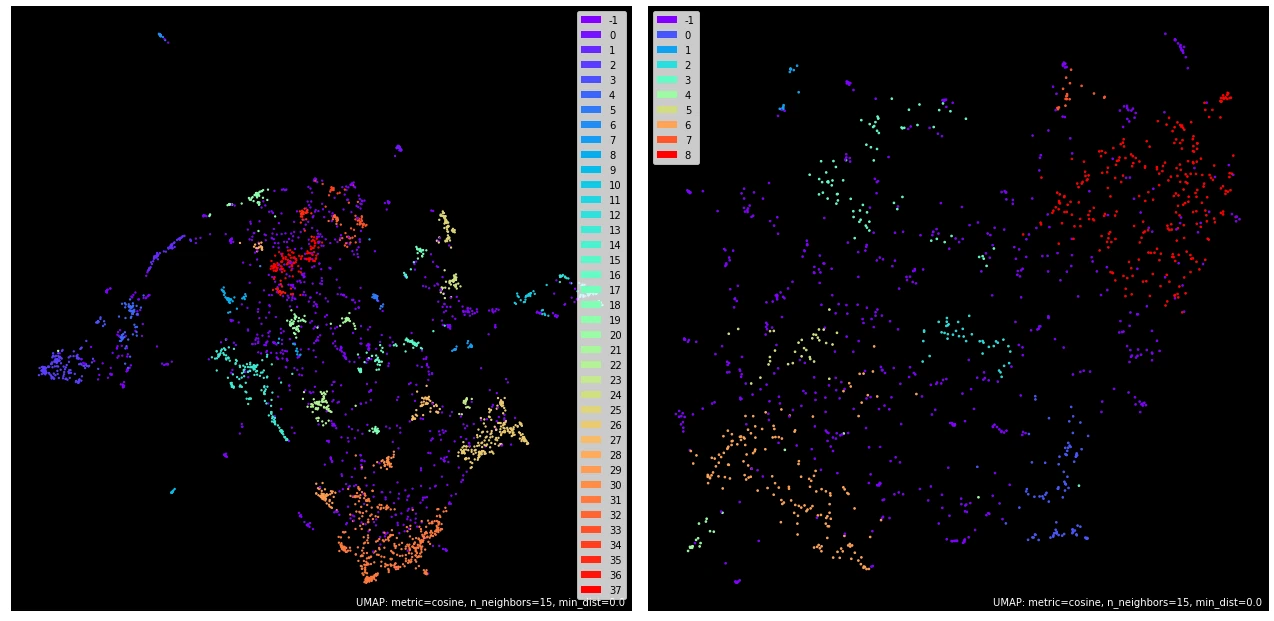This screenshot has height=621, width=1274.
Task: Select cluster 26 swatch in left plot legend
Action: pos(591,425)
